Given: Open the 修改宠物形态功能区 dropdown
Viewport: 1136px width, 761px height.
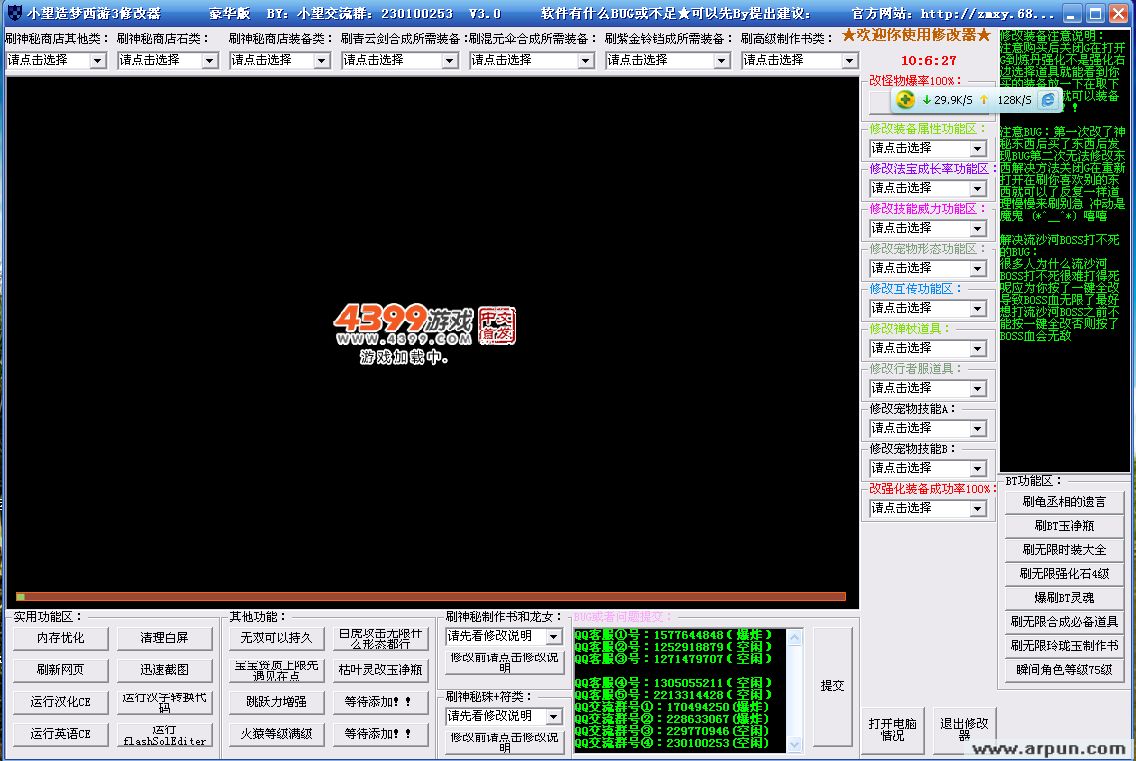Looking at the screenshot, I should pos(928,268).
